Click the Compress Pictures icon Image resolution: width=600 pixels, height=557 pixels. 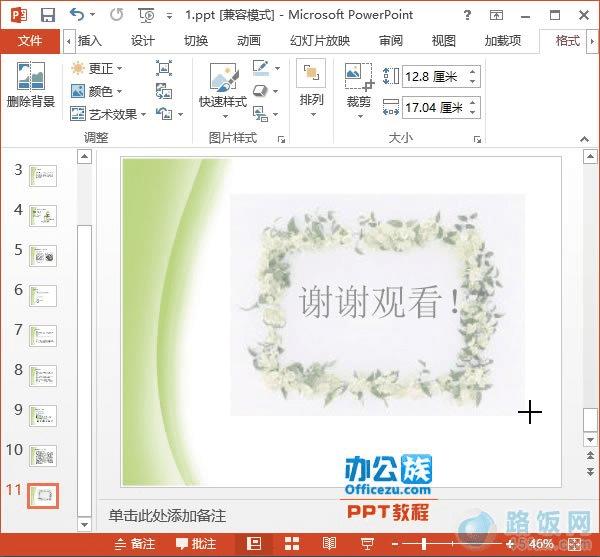(x=164, y=68)
